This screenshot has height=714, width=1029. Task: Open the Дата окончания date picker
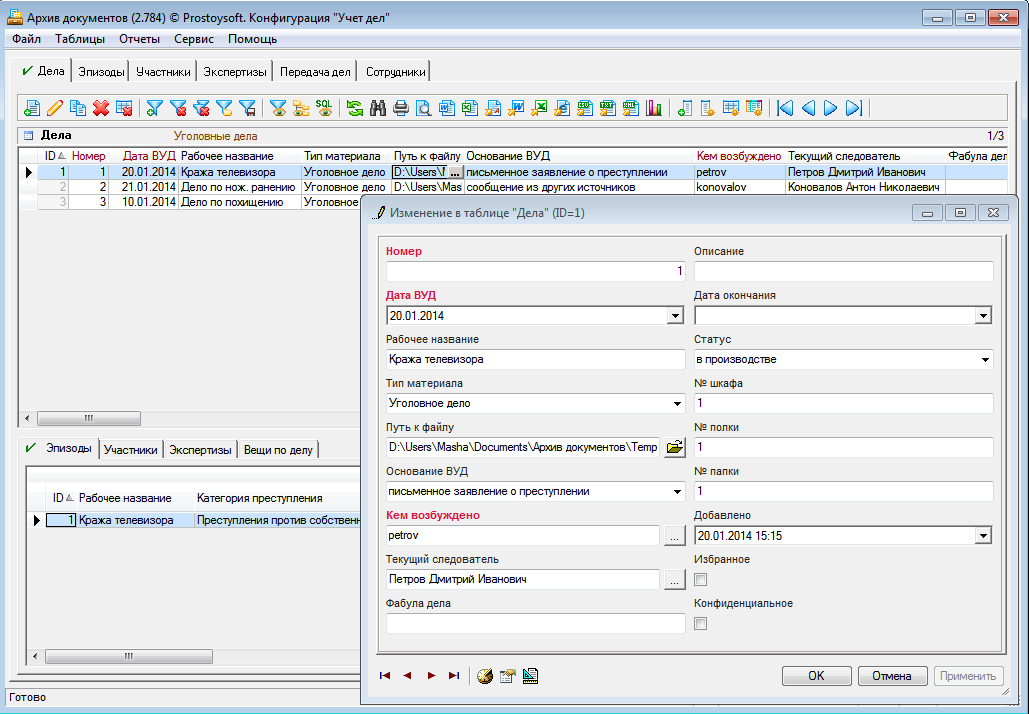(984, 316)
